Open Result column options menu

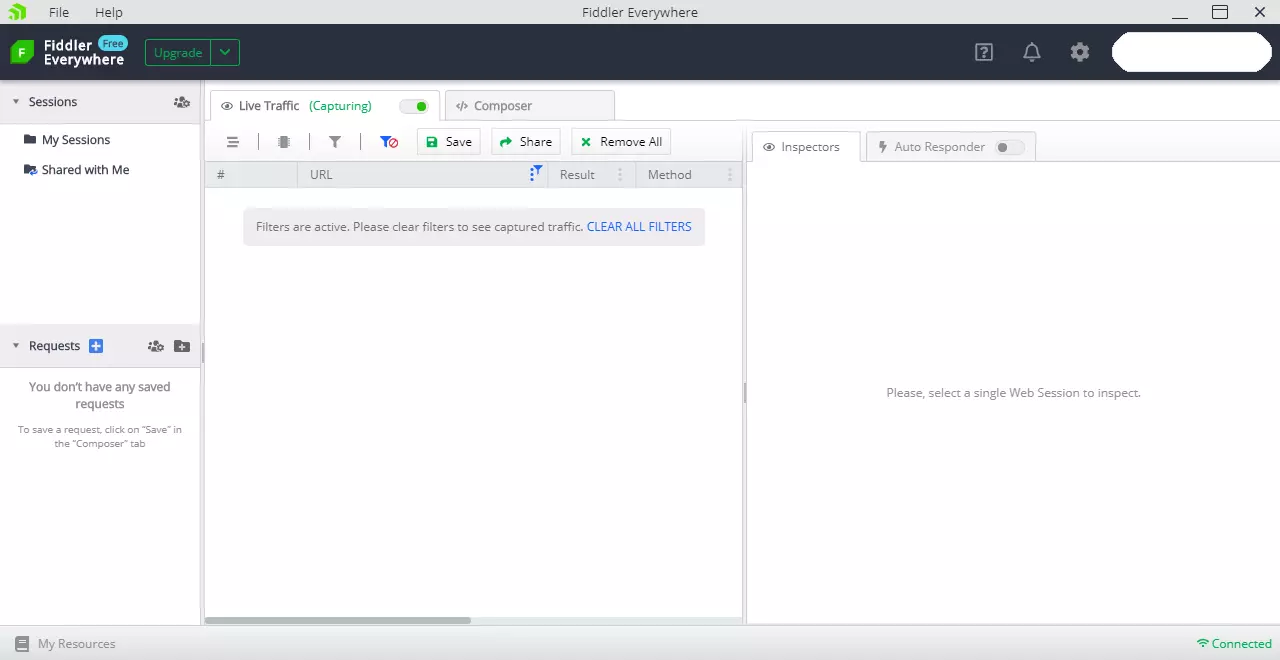click(x=620, y=175)
